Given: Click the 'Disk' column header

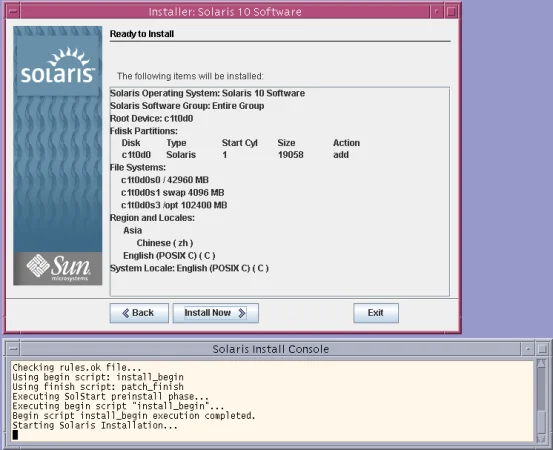Looking at the screenshot, I should (x=131, y=143).
